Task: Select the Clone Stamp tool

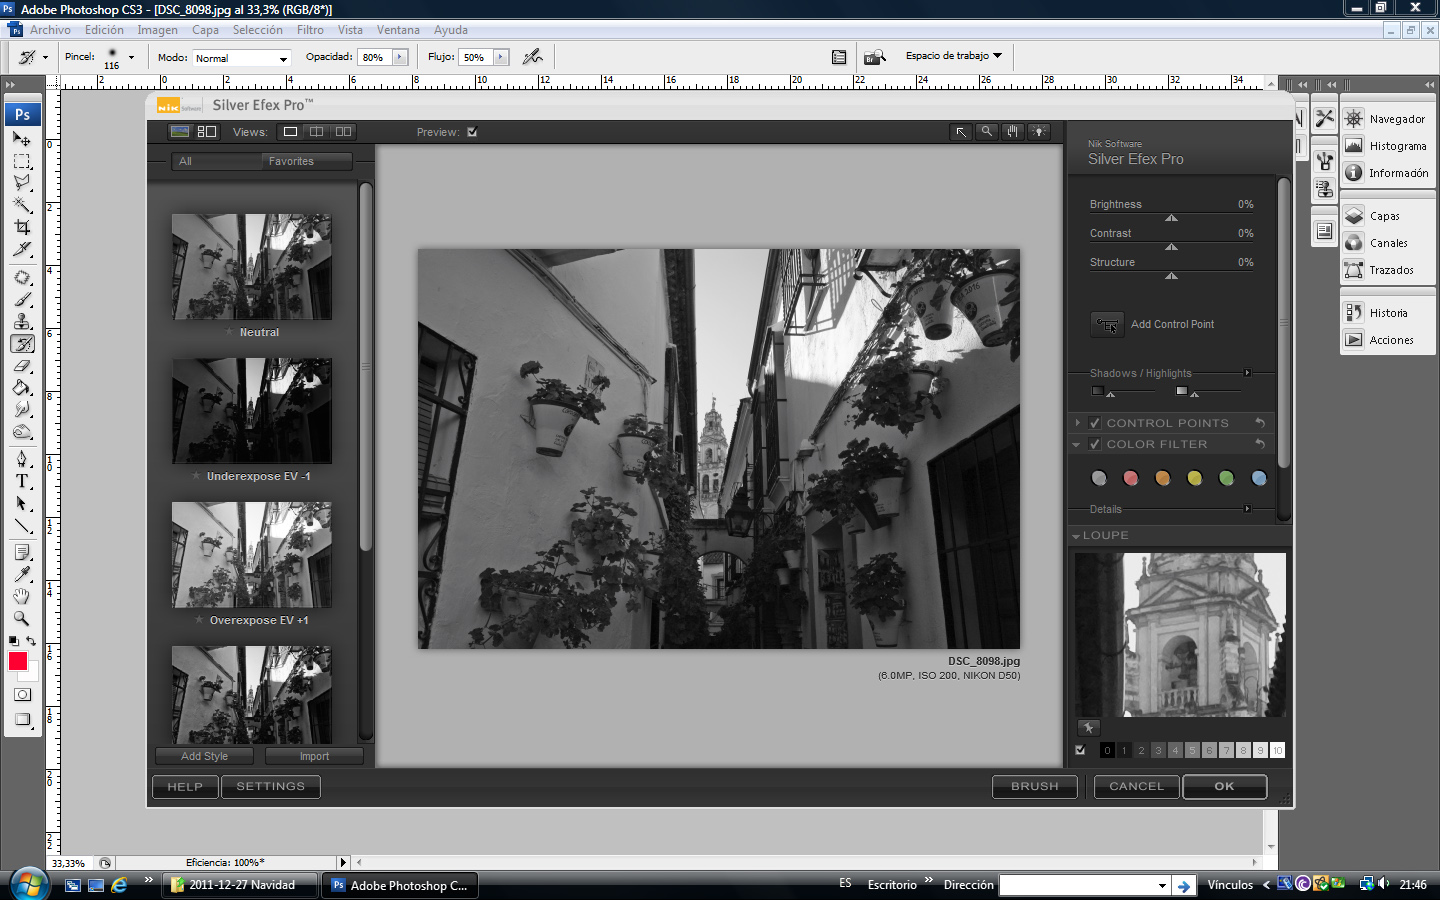Action: (22, 321)
